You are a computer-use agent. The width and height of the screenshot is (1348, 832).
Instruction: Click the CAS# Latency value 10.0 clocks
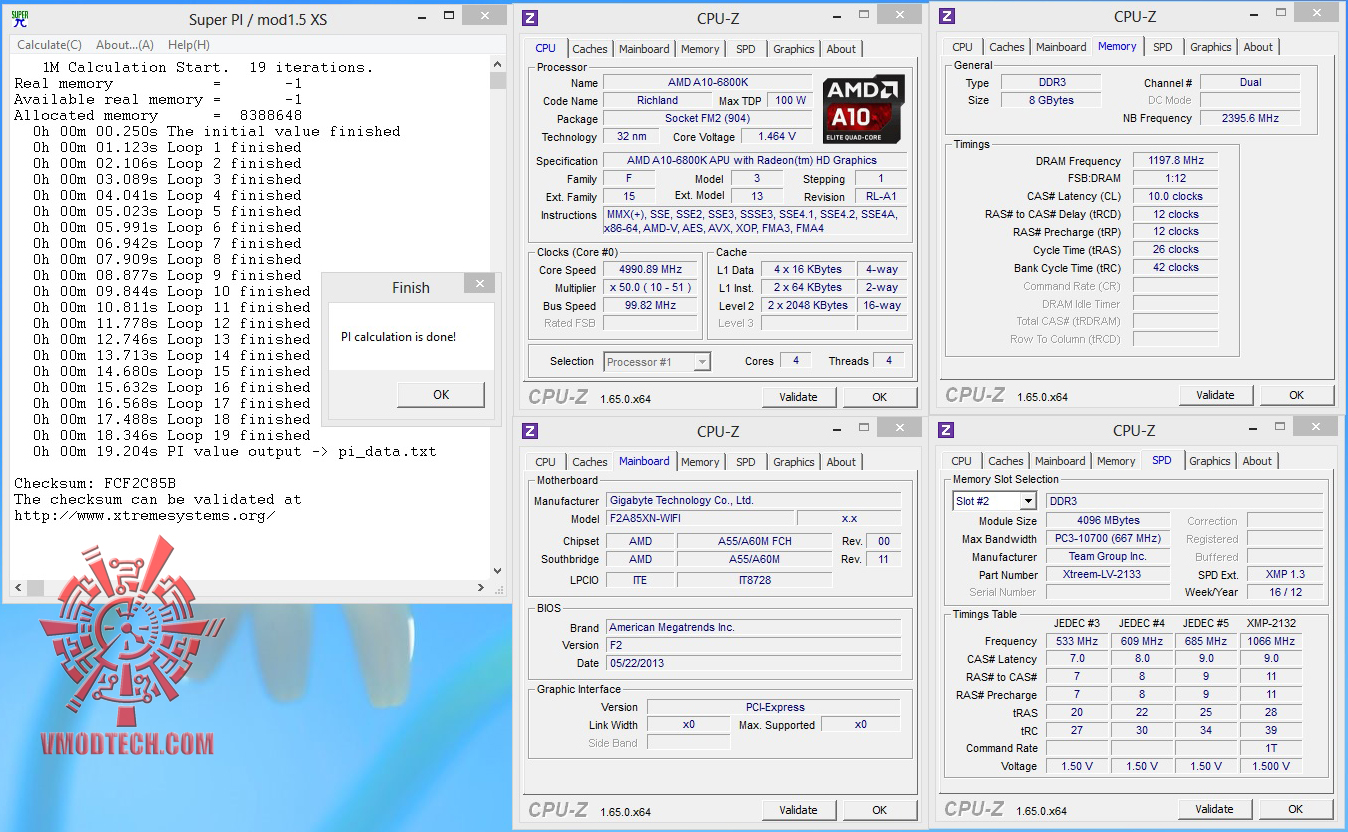point(1175,197)
